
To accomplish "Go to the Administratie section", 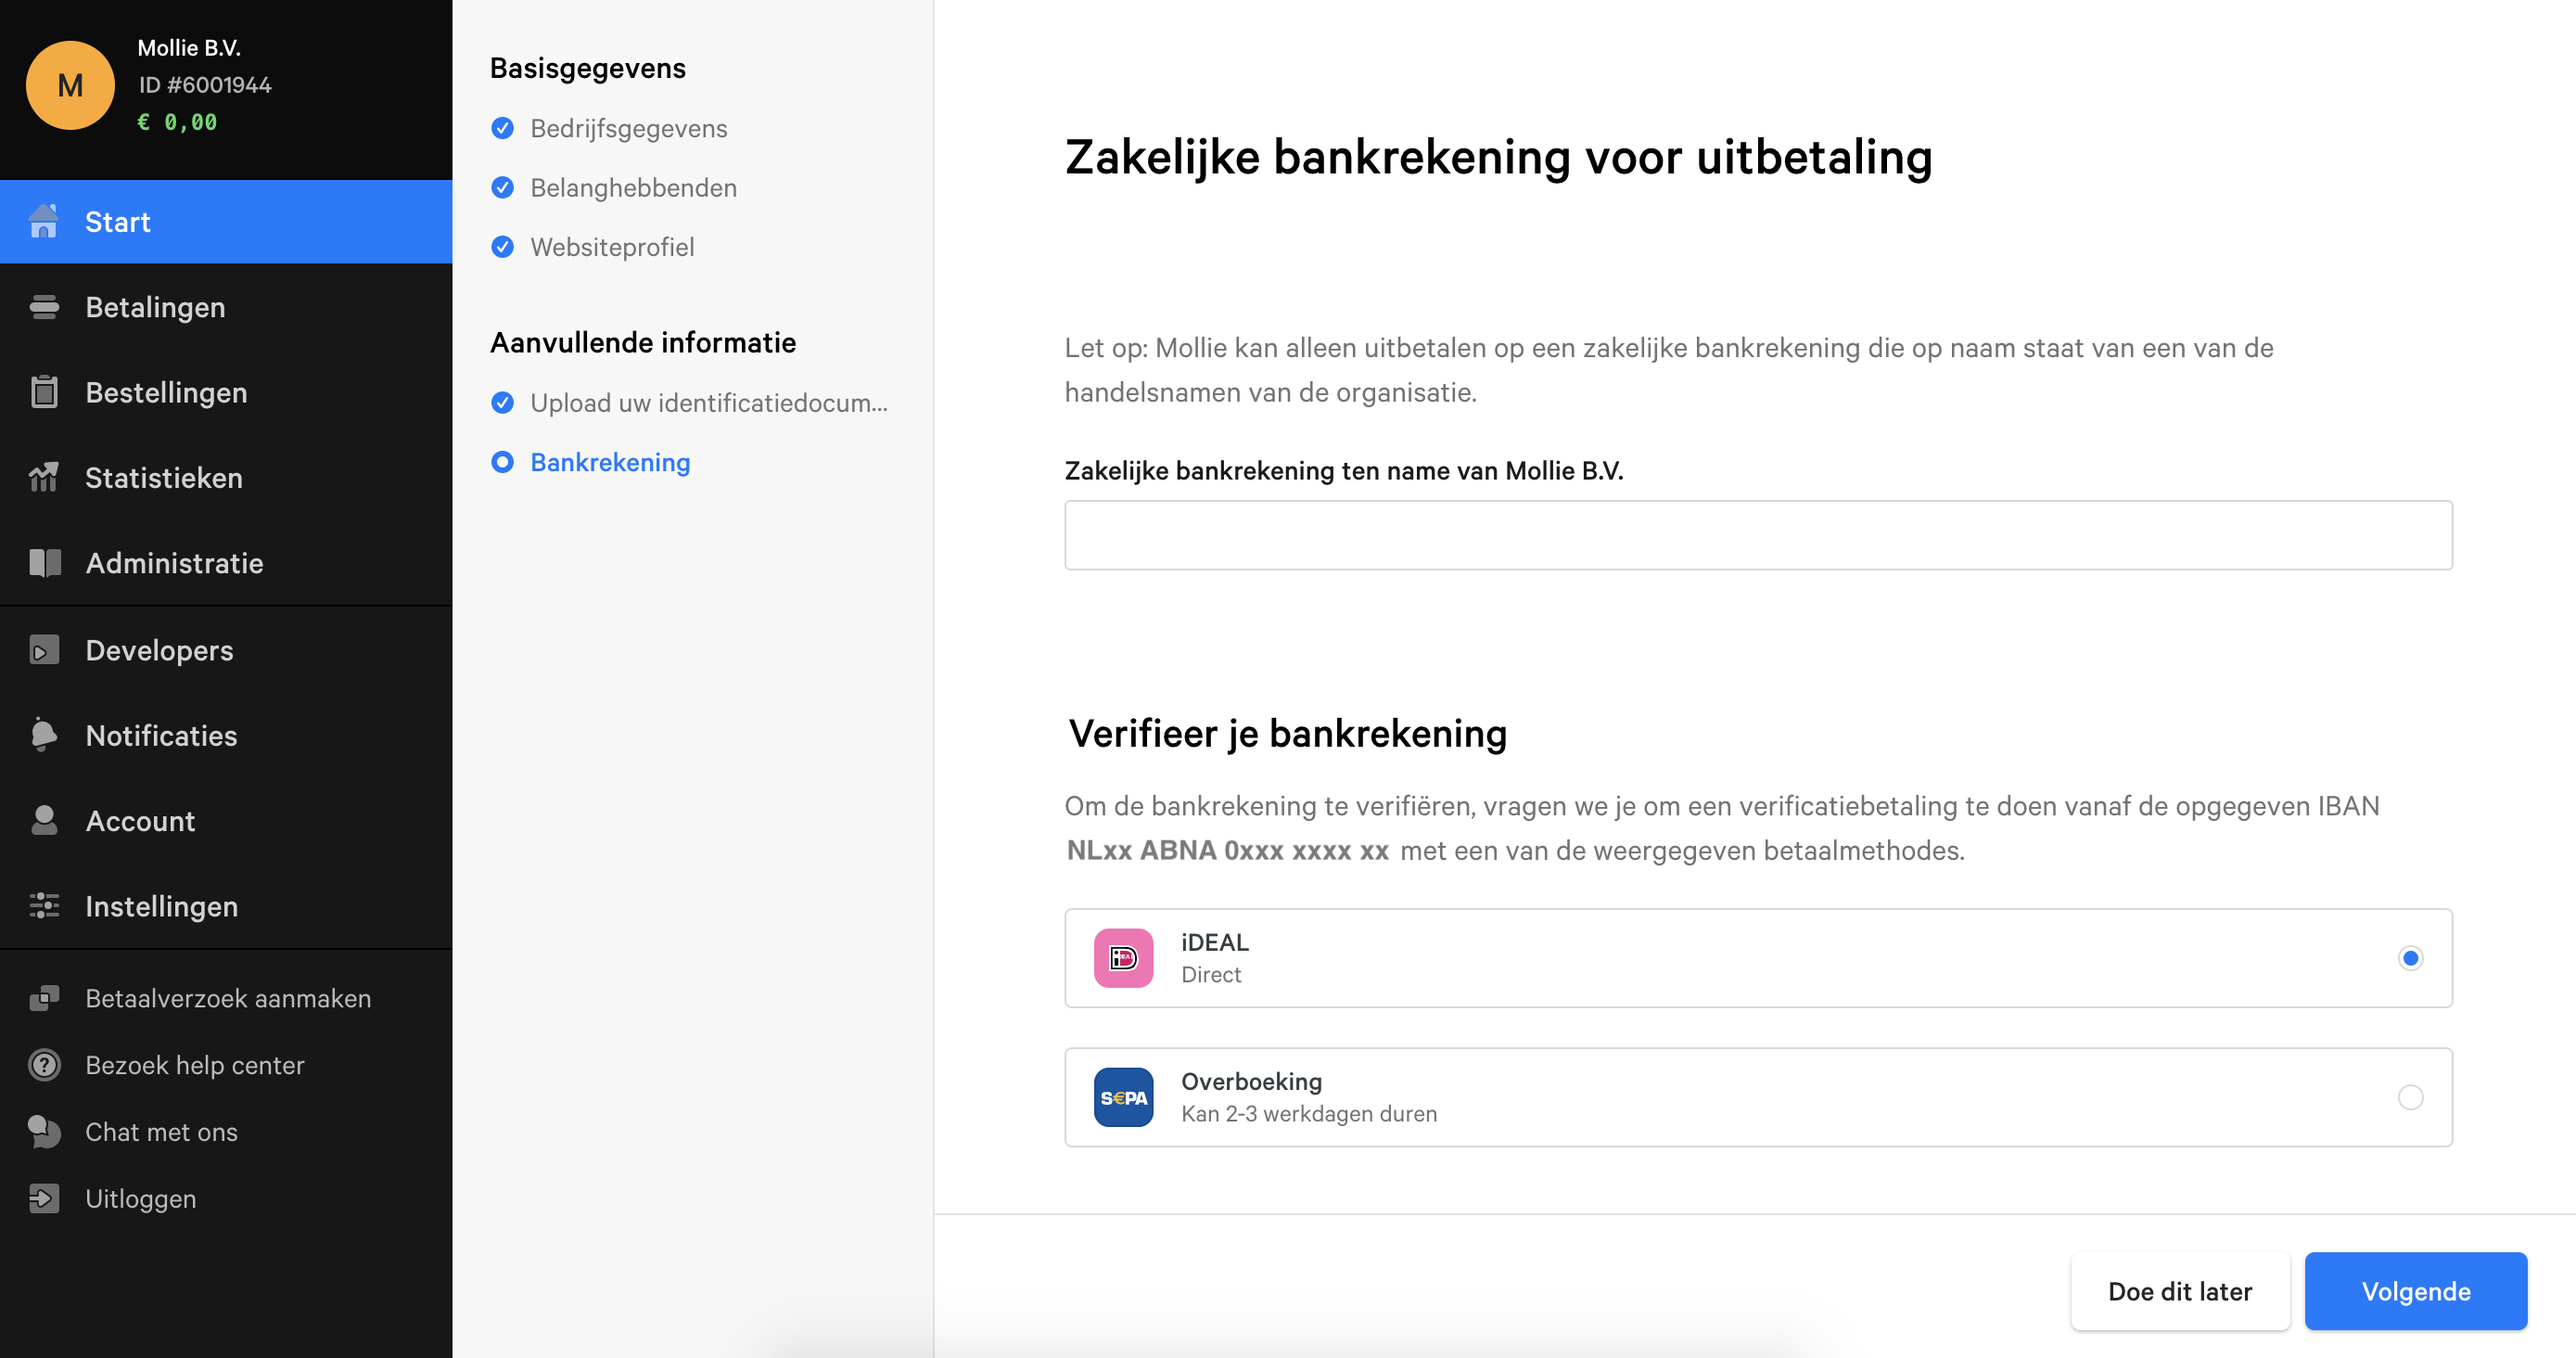I will coord(226,563).
